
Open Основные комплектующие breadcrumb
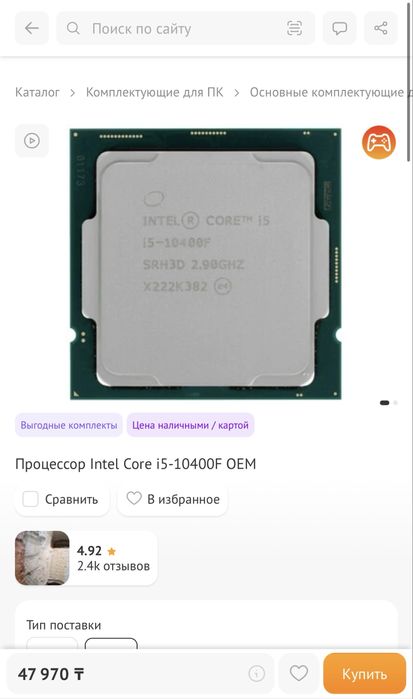pos(326,92)
